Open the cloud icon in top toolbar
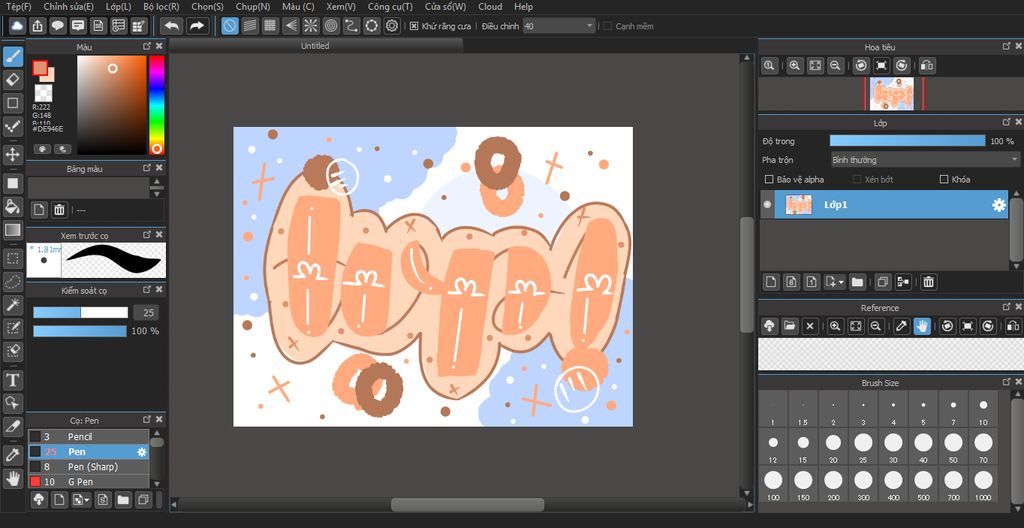This screenshot has height=528, width=1024. [17, 26]
